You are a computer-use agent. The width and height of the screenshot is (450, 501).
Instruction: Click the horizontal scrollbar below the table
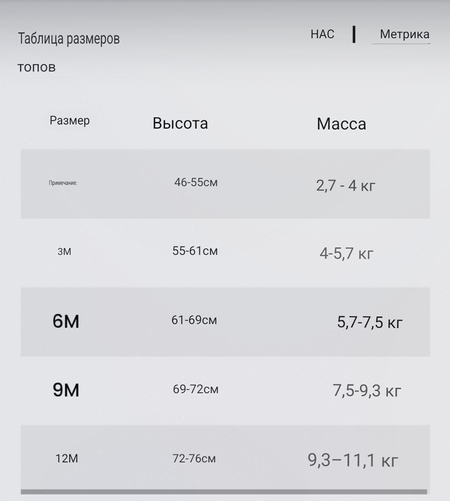tap(224, 492)
